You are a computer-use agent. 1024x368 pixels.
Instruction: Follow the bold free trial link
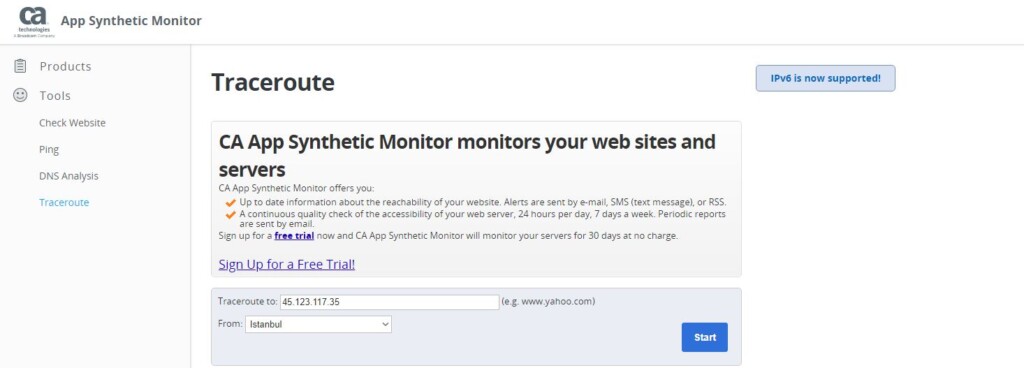coord(294,236)
